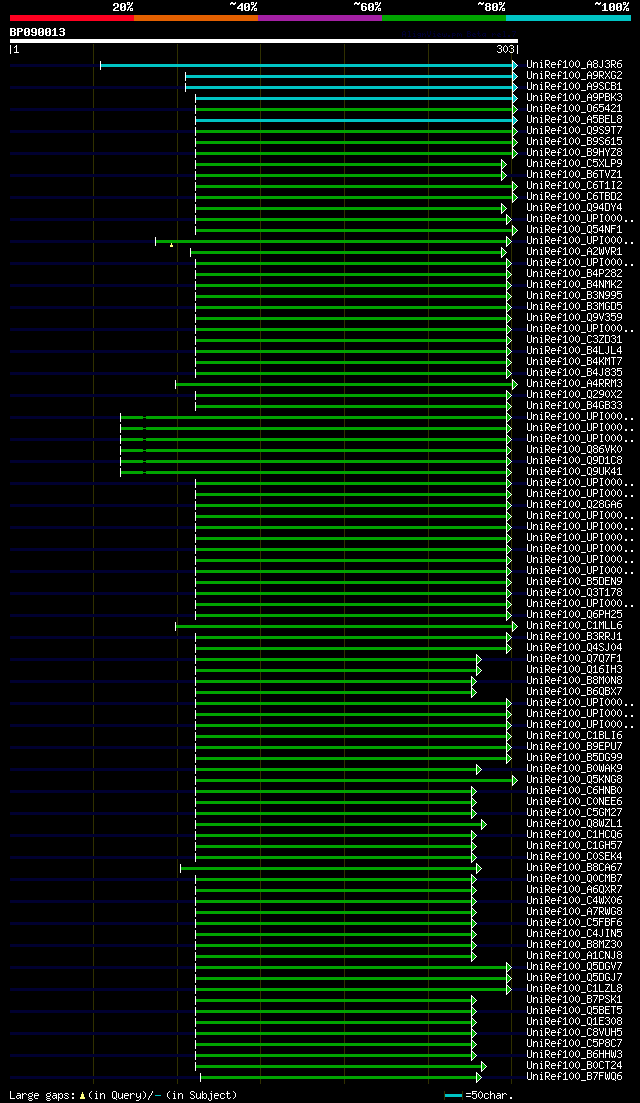Open the UniRef100_C1LZL8 hit label
This screenshot has height=1103, width=640.
coord(574,990)
